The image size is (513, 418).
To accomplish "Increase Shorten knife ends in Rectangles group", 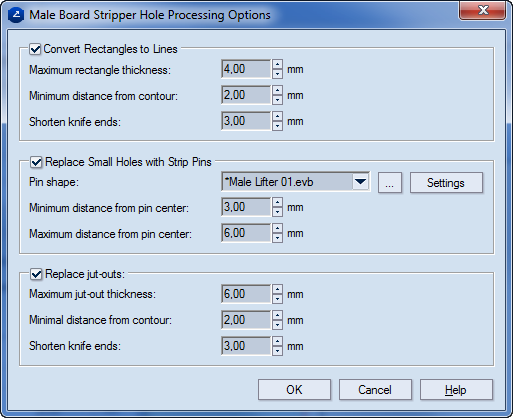I will point(277,116).
